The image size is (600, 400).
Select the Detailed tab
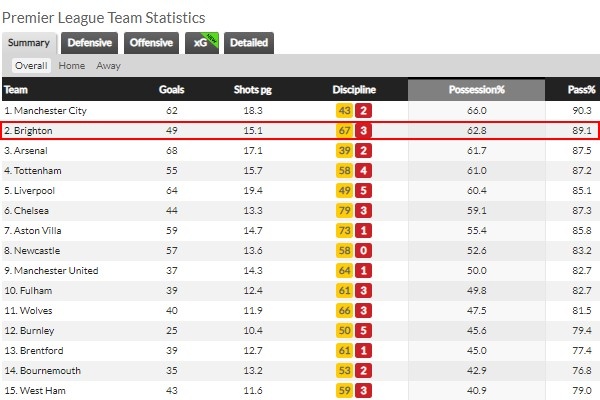pos(249,43)
